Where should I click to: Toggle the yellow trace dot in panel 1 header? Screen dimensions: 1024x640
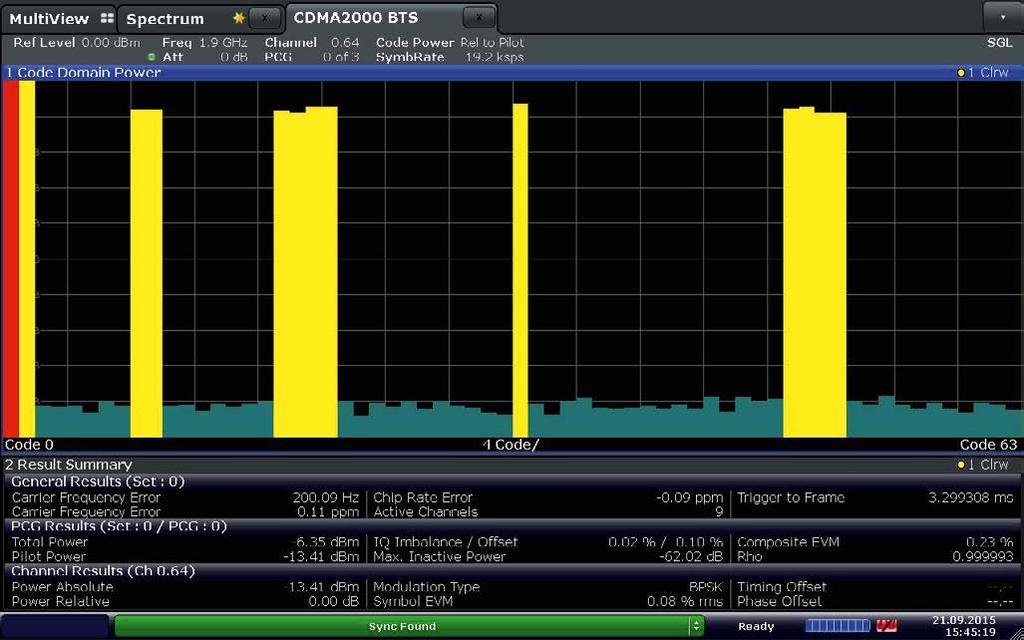pyautogui.click(x=961, y=72)
